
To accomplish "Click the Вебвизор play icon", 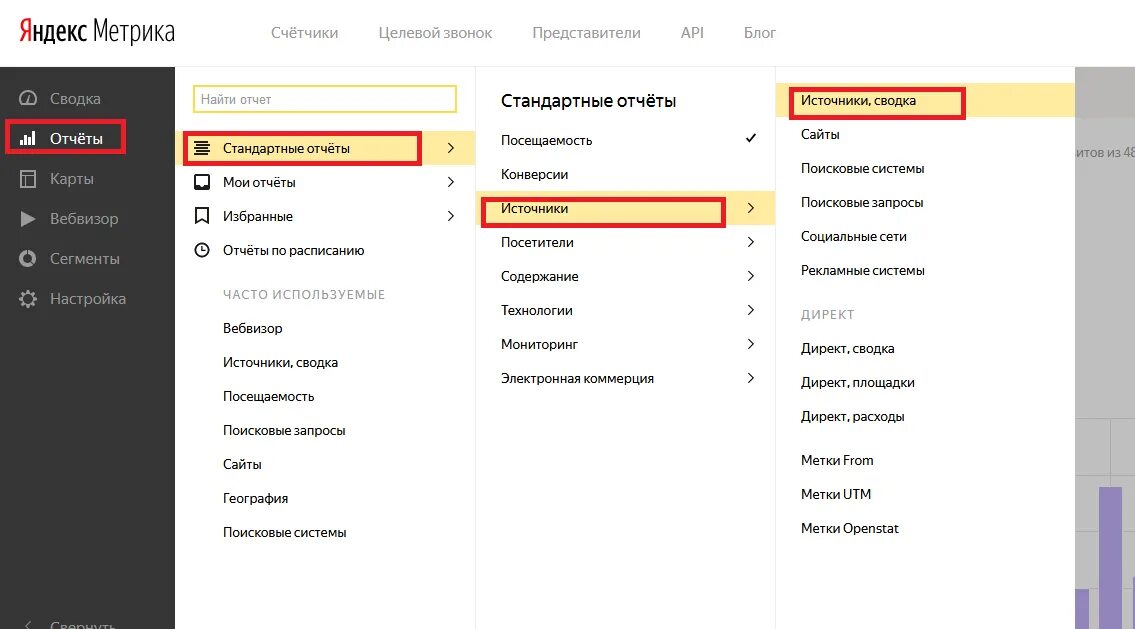I will (x=28, y=219).
